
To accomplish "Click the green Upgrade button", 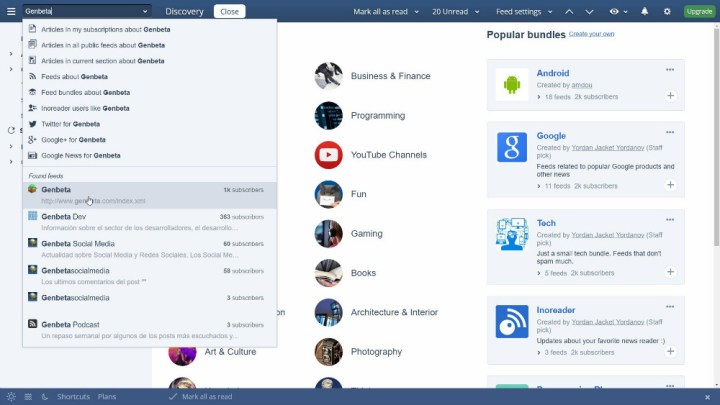I will (x=699, y=11).
